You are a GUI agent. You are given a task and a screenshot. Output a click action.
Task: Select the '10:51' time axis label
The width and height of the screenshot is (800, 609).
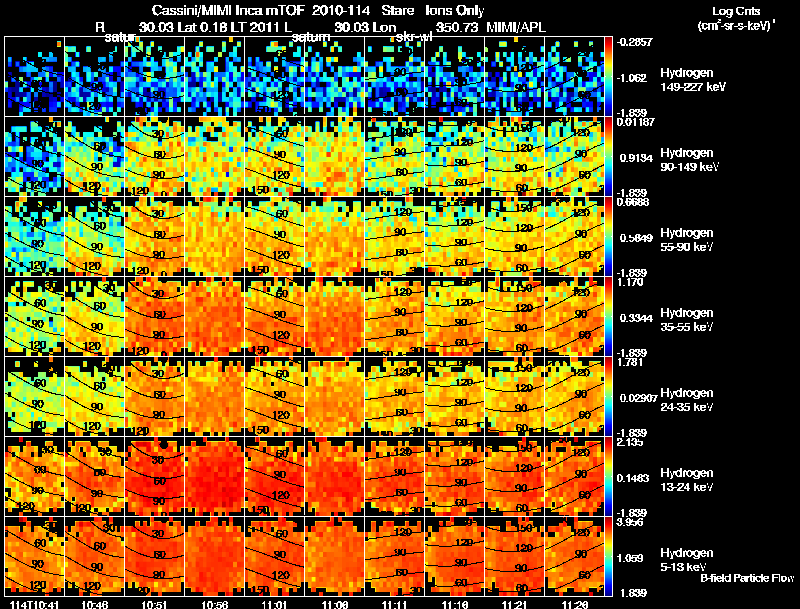tap(154, 604)
